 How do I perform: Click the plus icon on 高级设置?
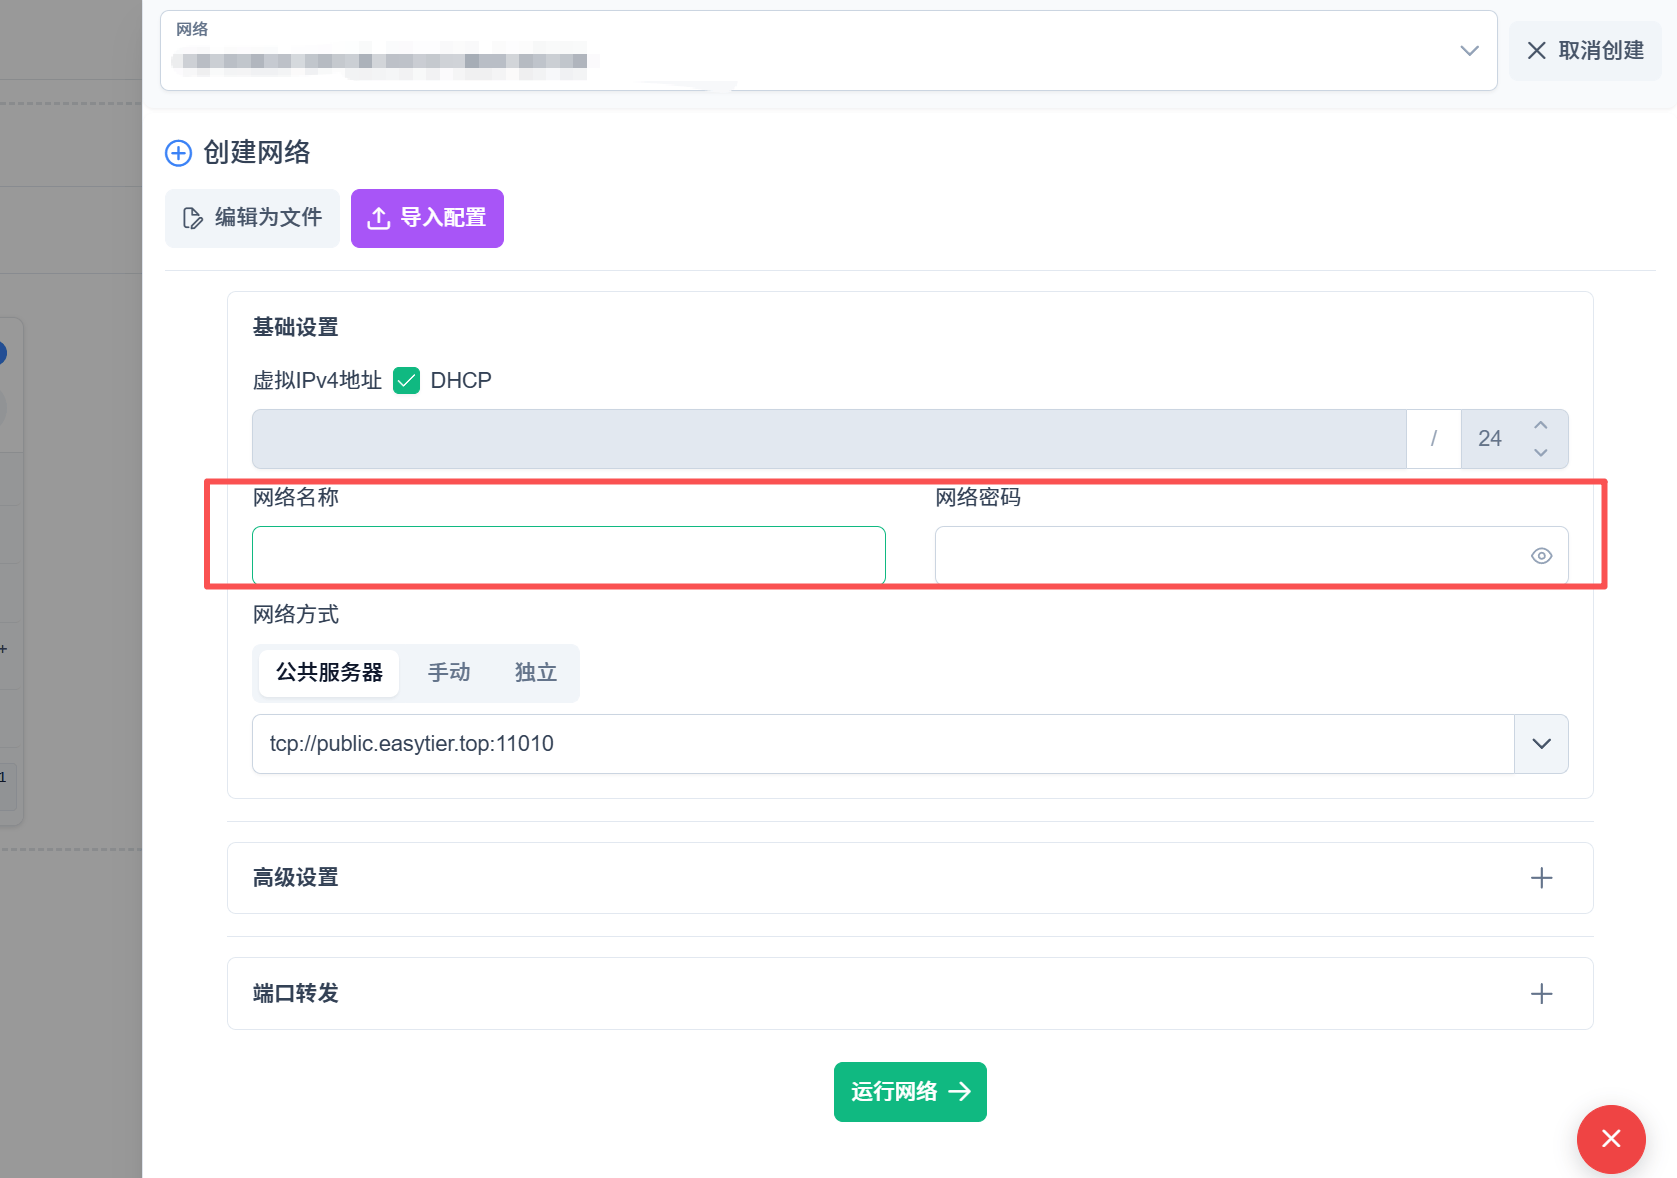click(1541, 878)
